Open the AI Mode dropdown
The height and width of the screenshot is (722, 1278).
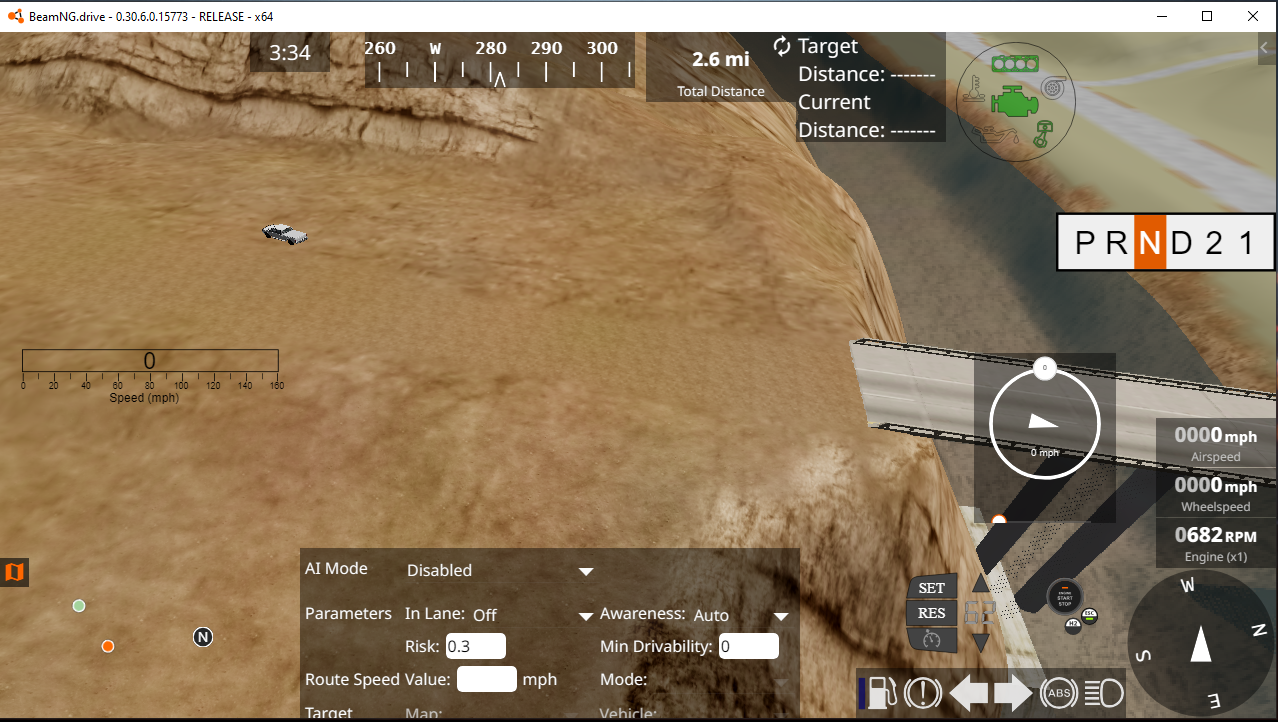click(500, 570)
